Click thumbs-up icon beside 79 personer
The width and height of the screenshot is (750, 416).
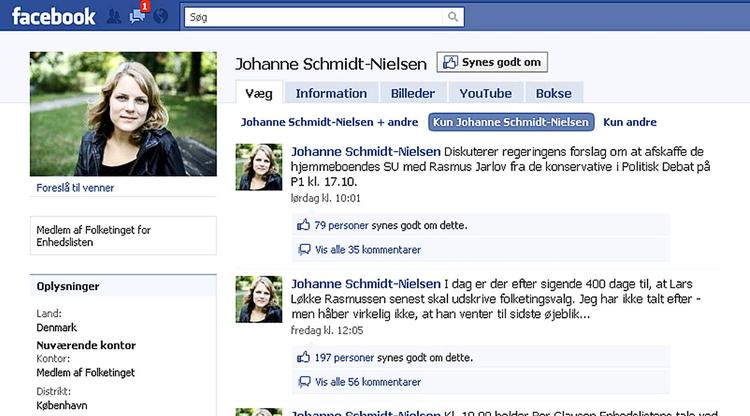click(303, 225)
